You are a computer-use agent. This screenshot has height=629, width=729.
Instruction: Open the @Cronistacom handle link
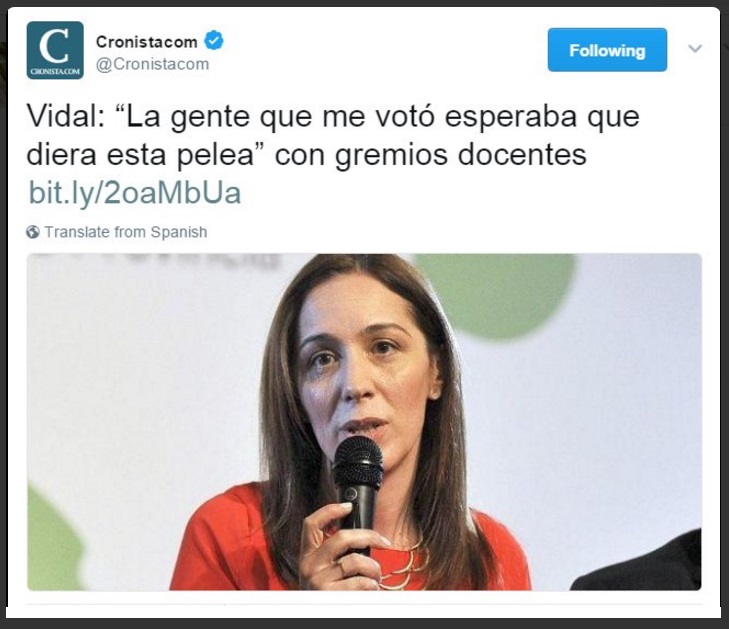coord(152,64)
